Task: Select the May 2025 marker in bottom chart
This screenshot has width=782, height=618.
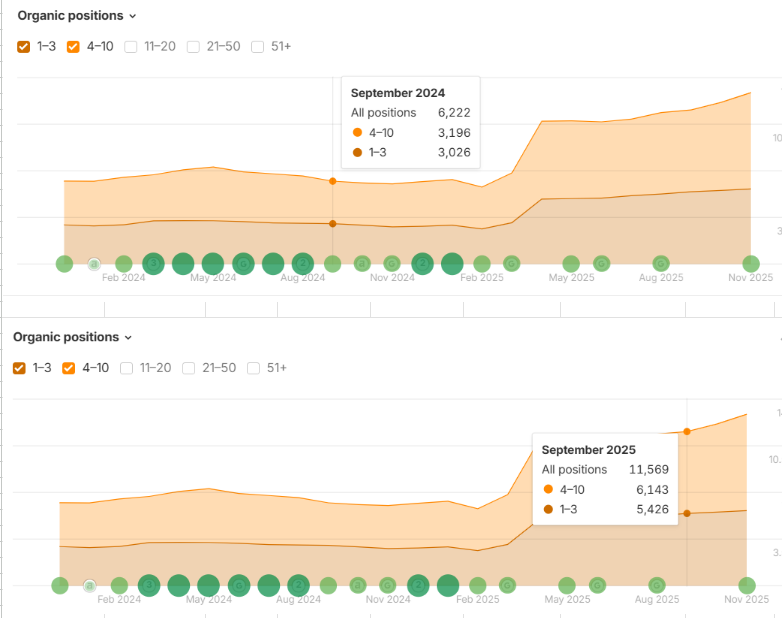Action: point(567,585)
